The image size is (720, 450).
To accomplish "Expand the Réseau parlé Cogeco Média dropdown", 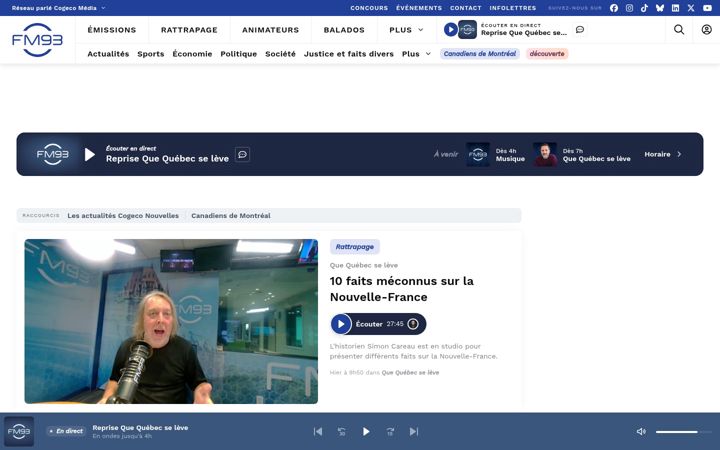I will (58, 8).
